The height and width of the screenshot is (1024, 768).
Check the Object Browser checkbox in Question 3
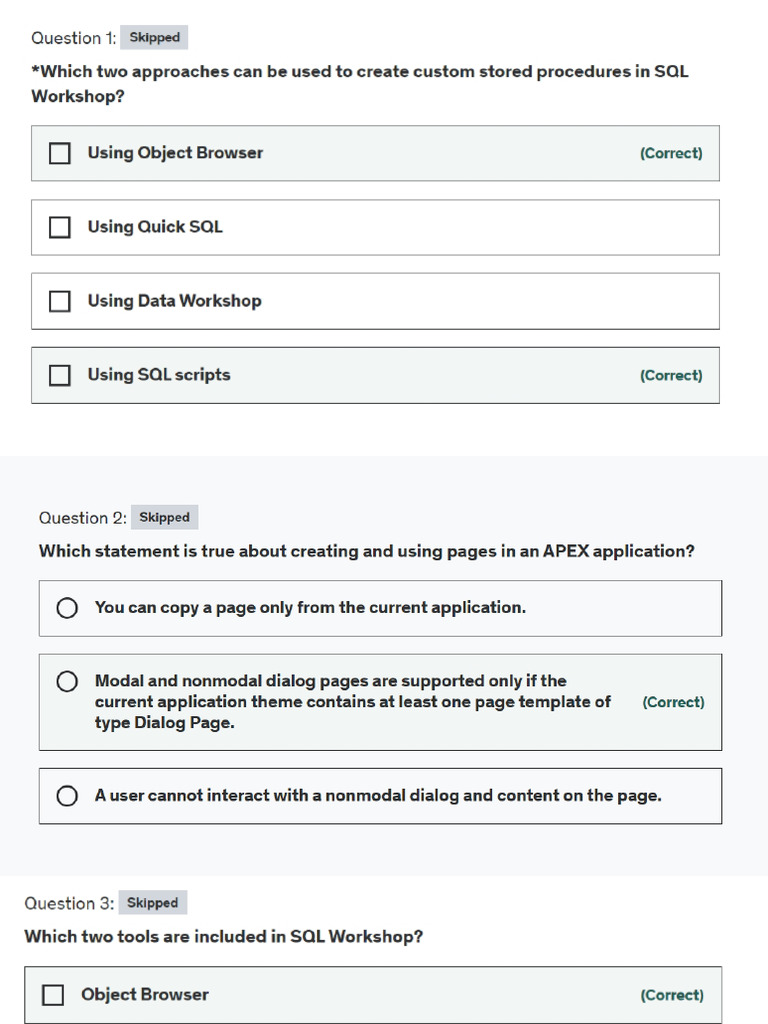pos(53,995)
